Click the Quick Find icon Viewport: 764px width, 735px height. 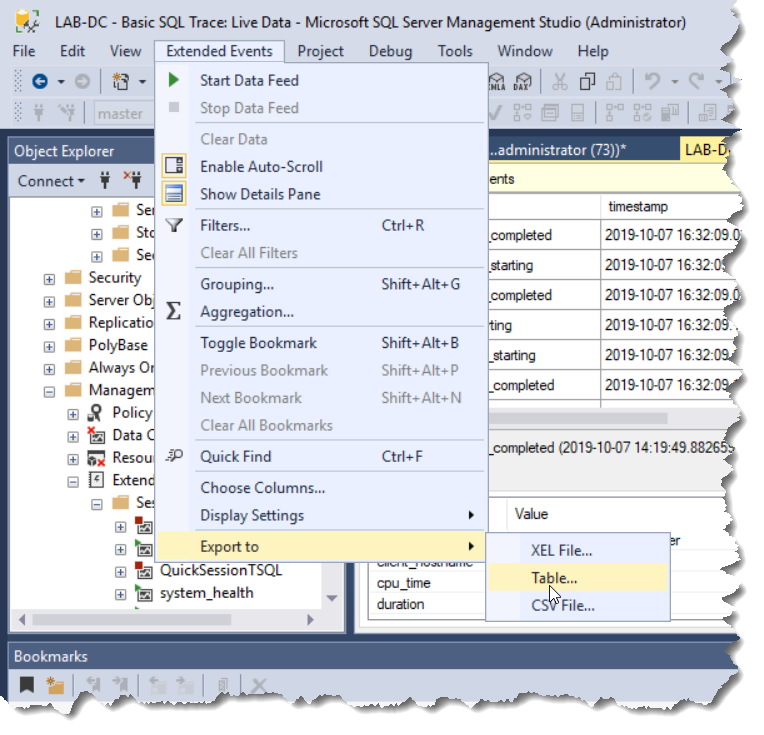click(x=174, y=457)
